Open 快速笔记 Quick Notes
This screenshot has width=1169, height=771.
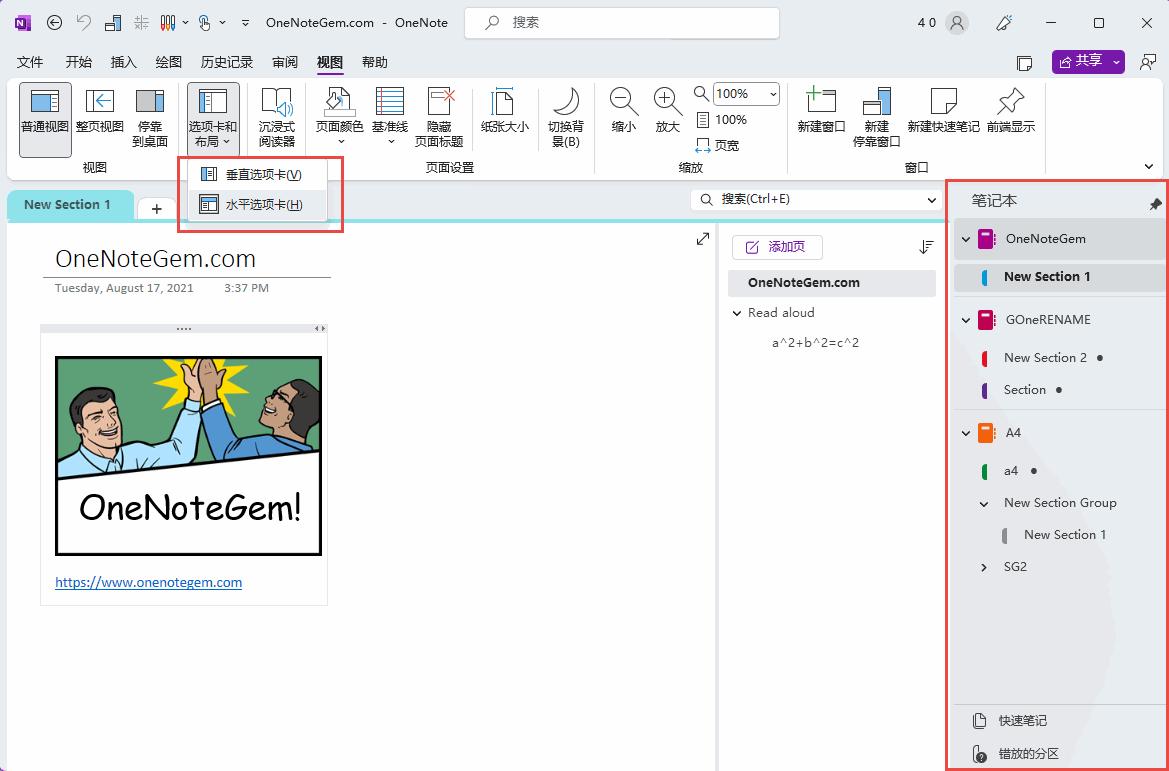tap(1009, 721)
